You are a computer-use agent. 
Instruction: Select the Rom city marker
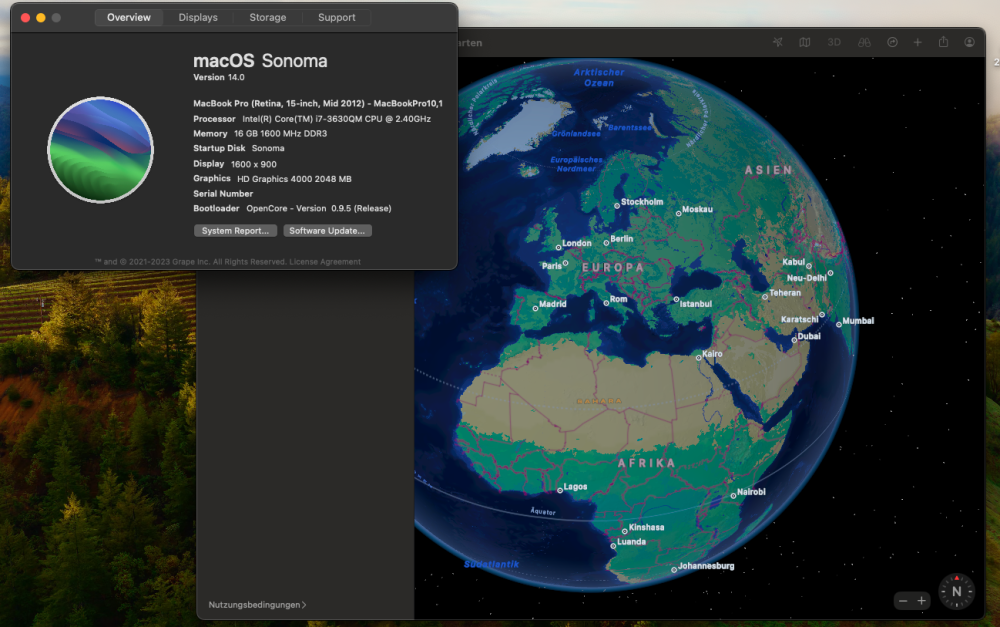(x=607, y=303)
